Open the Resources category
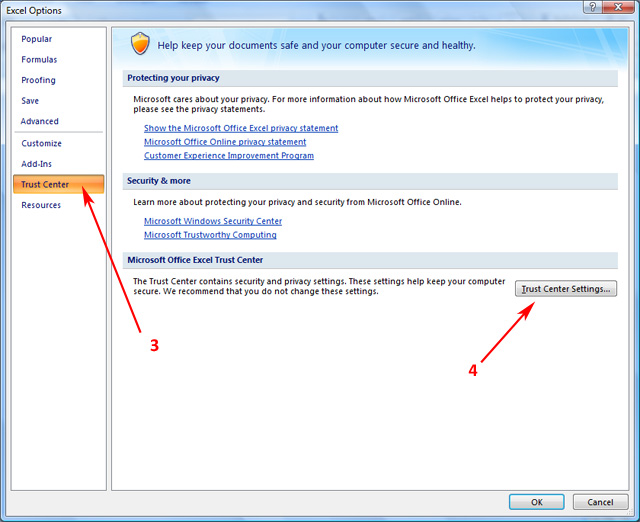The width and height of the screenshot is (640, 522). 41,205
